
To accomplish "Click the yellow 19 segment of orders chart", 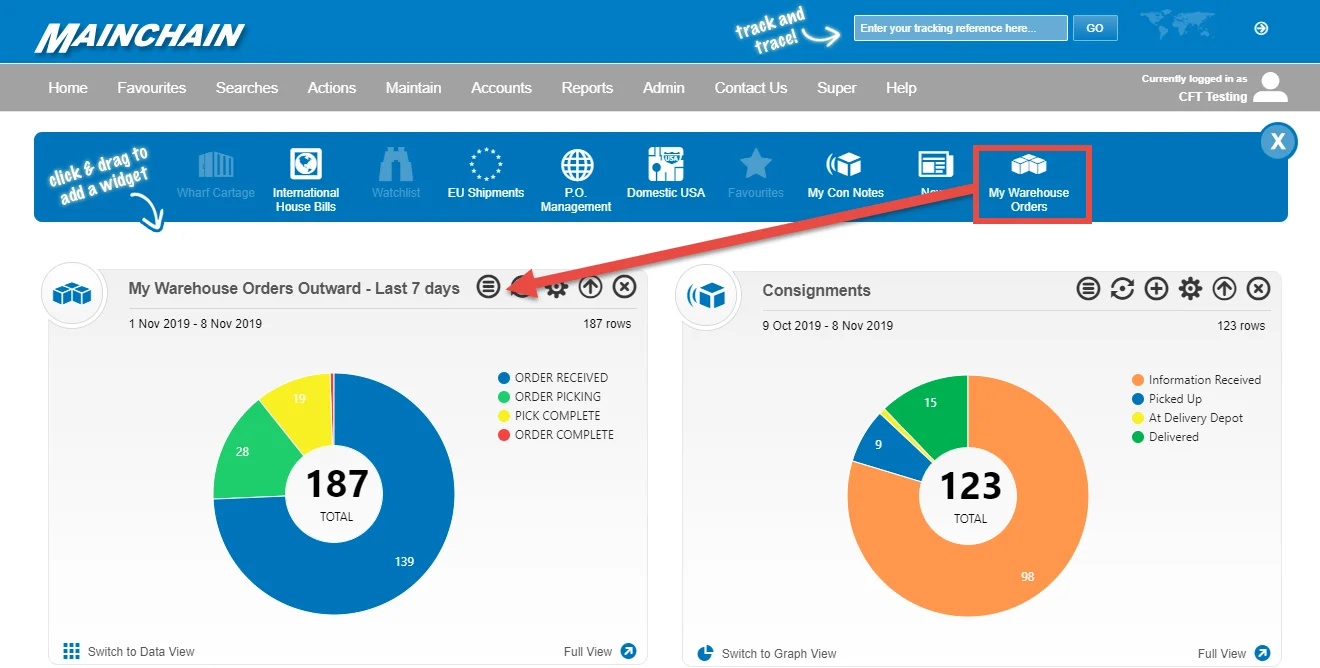I will pos(299,398).
